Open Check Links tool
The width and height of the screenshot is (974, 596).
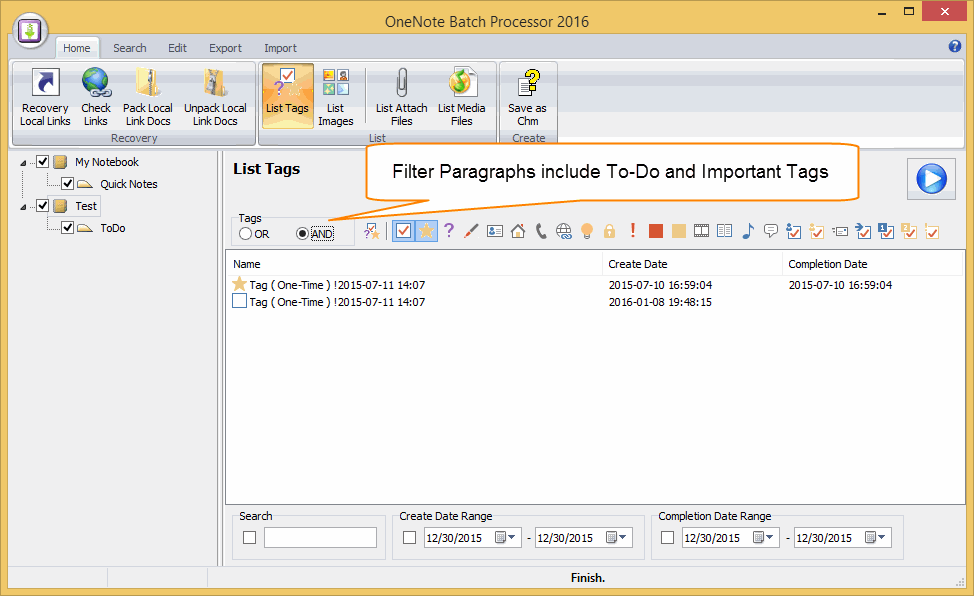[x=96, y=98]
